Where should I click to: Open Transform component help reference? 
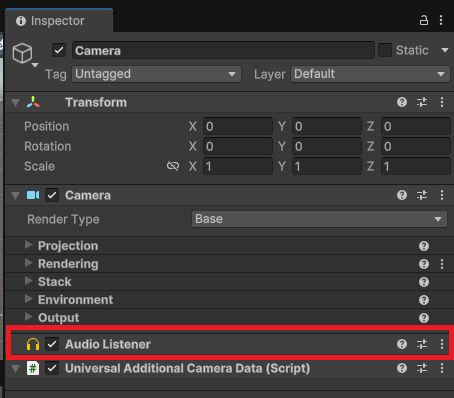coord(402,102)
